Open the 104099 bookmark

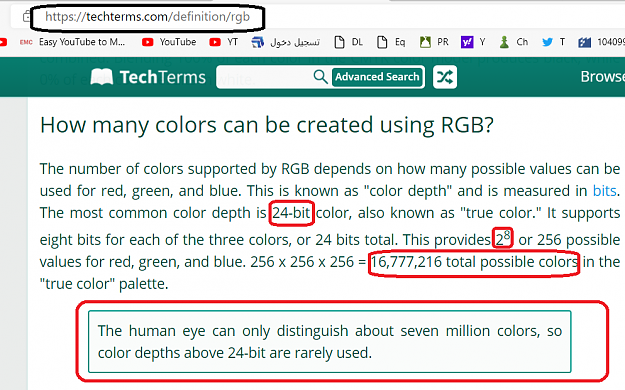click(x=601, y=42)
